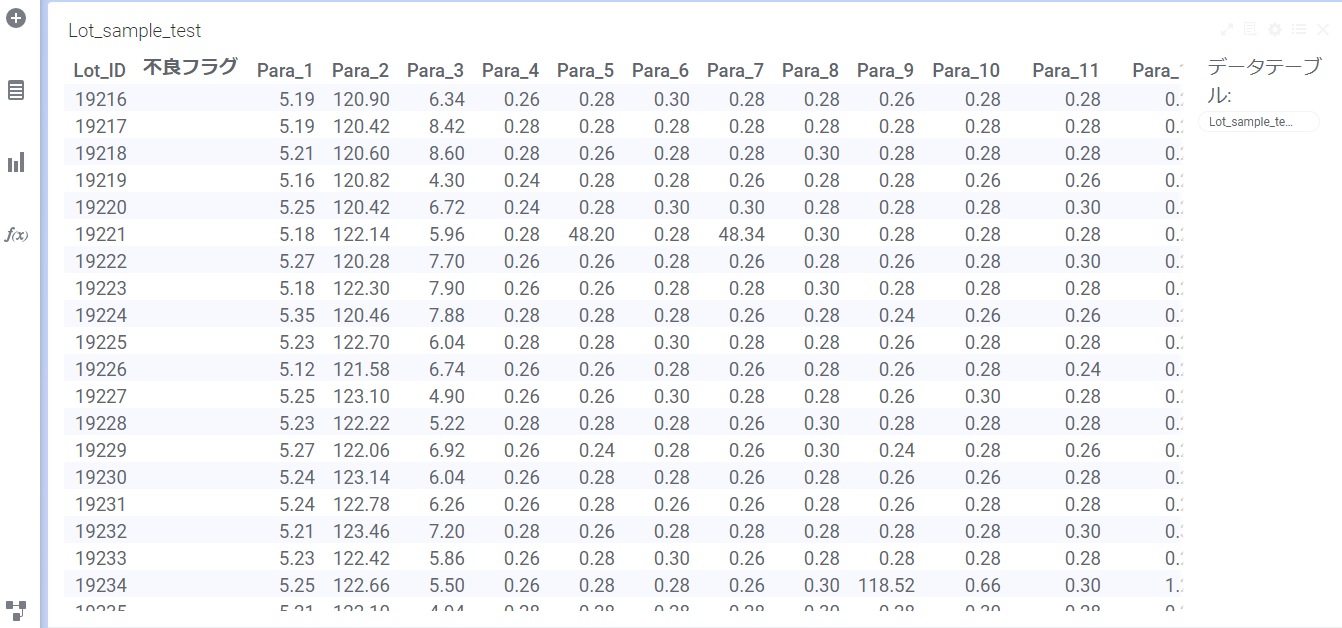This screenshot has width=1342, height=628.
Task: Open the bar chart visualizations icon
Action: click(x=16, y=162)
